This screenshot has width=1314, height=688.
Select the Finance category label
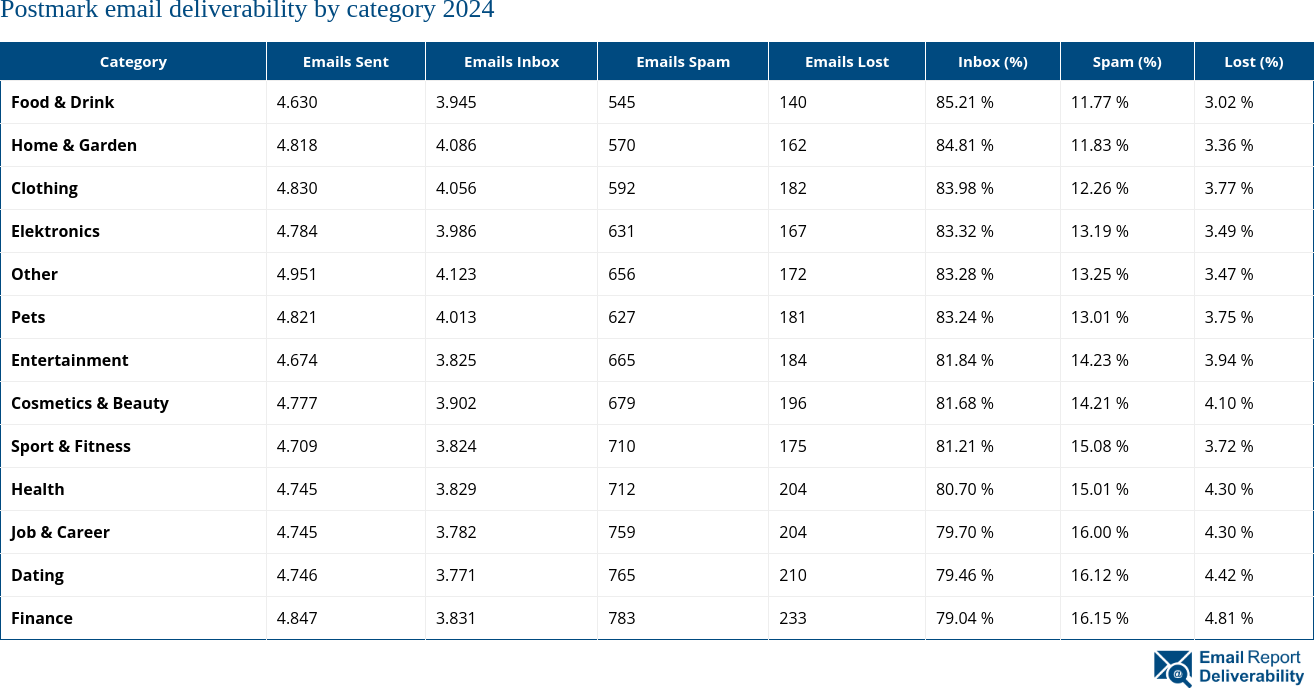tap(42, 618)
